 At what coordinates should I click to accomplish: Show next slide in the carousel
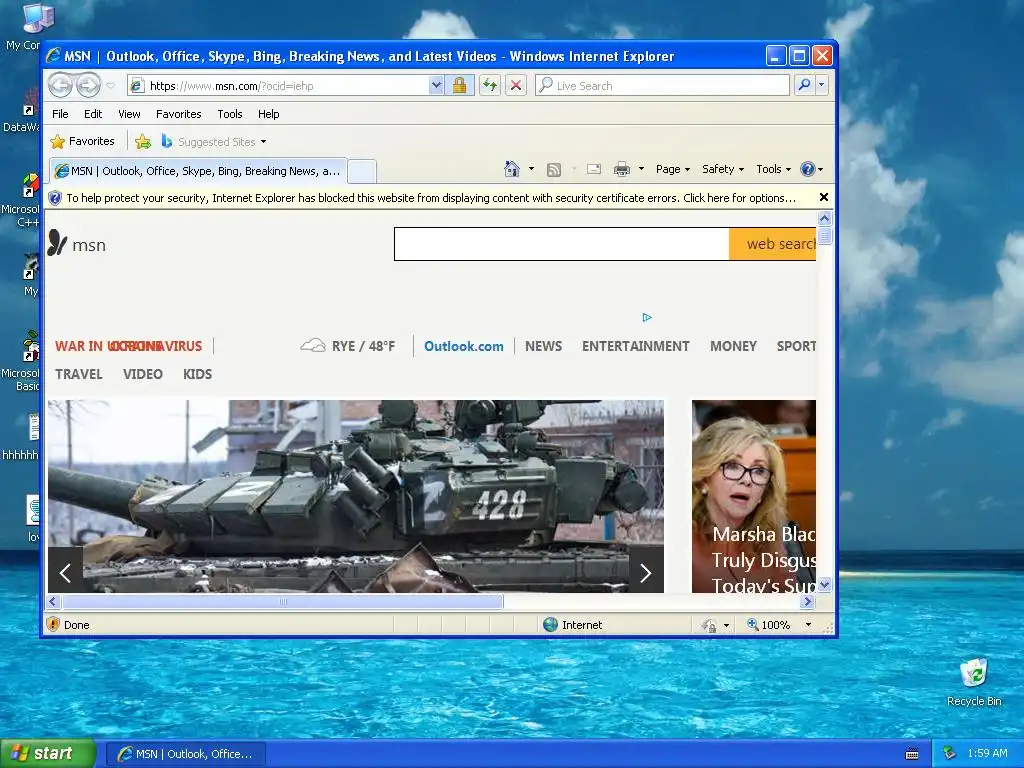646,573
